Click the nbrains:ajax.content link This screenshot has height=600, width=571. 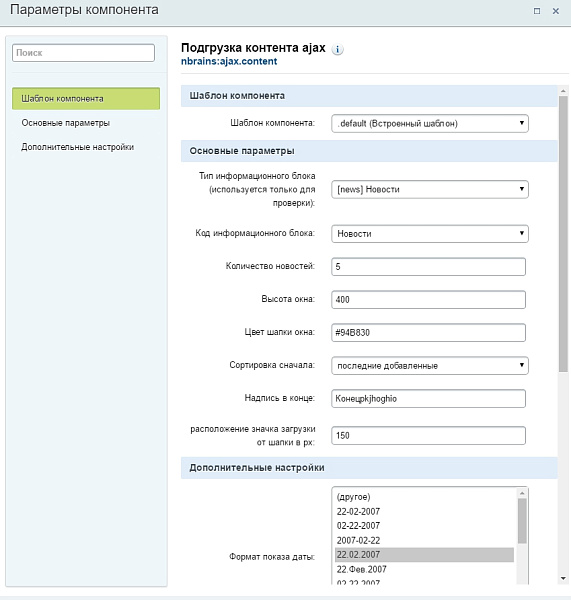point(229,61)
